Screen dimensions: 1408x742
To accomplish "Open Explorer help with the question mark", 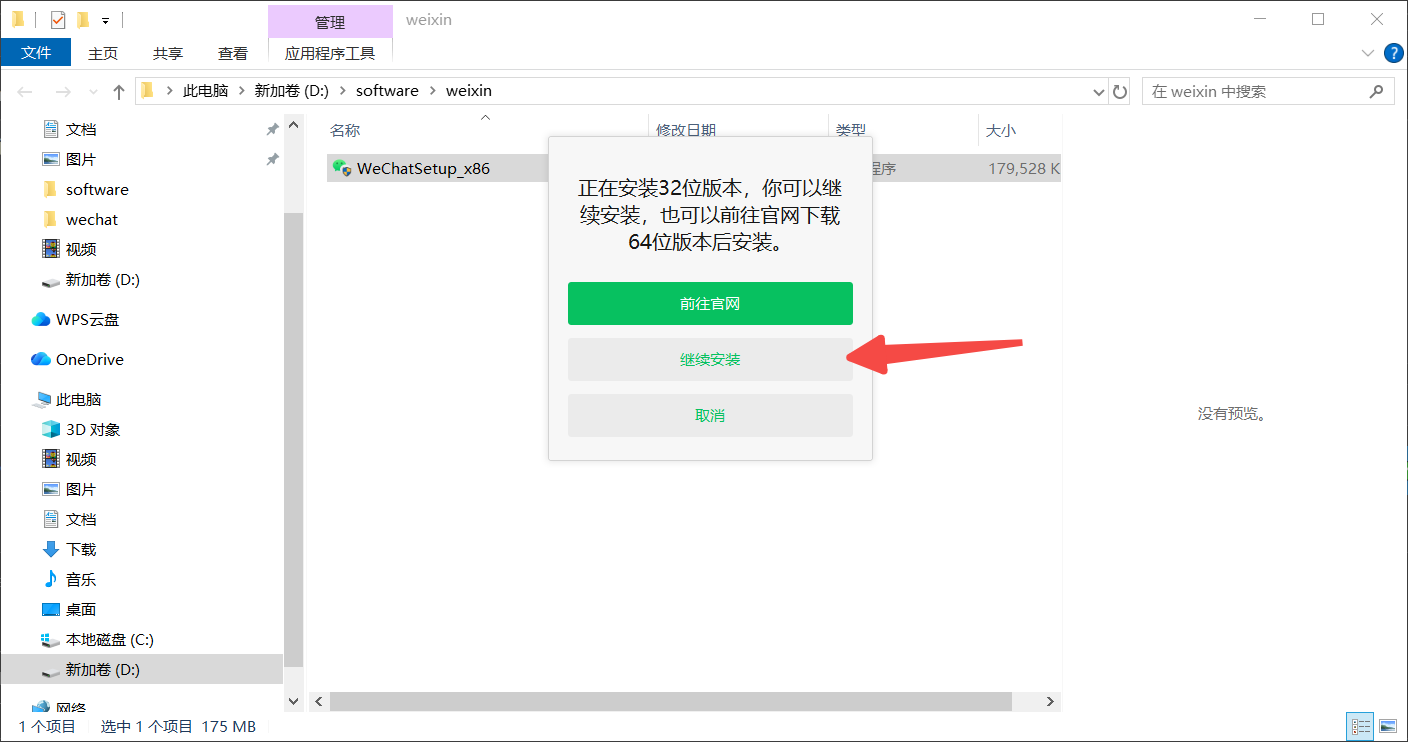I will click(1392, 52).
